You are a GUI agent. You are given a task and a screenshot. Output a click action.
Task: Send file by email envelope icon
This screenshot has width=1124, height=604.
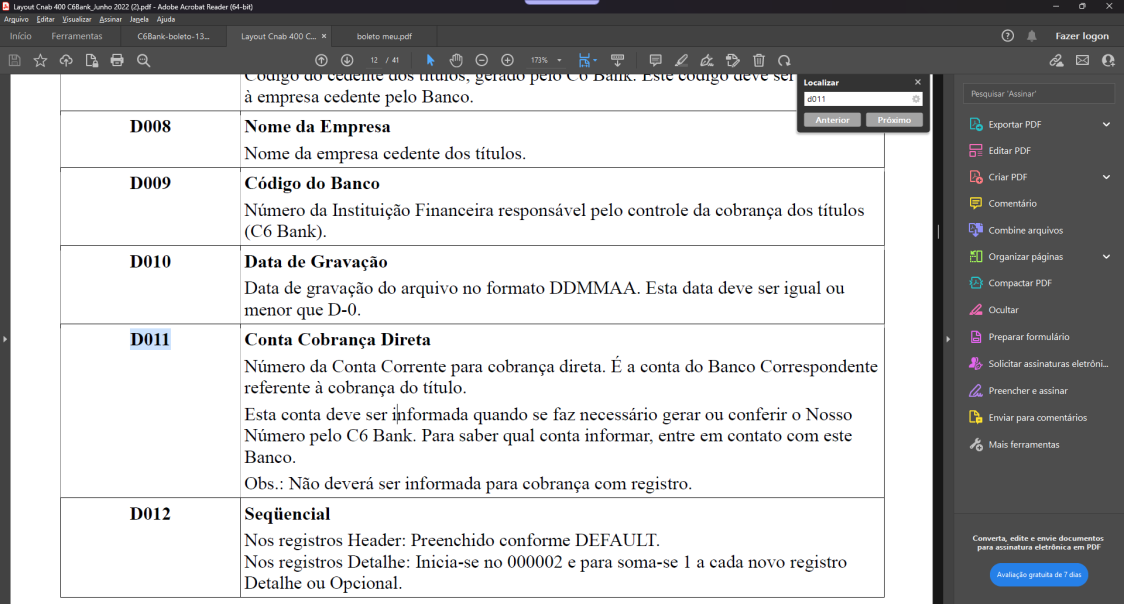coord(1082,60)
